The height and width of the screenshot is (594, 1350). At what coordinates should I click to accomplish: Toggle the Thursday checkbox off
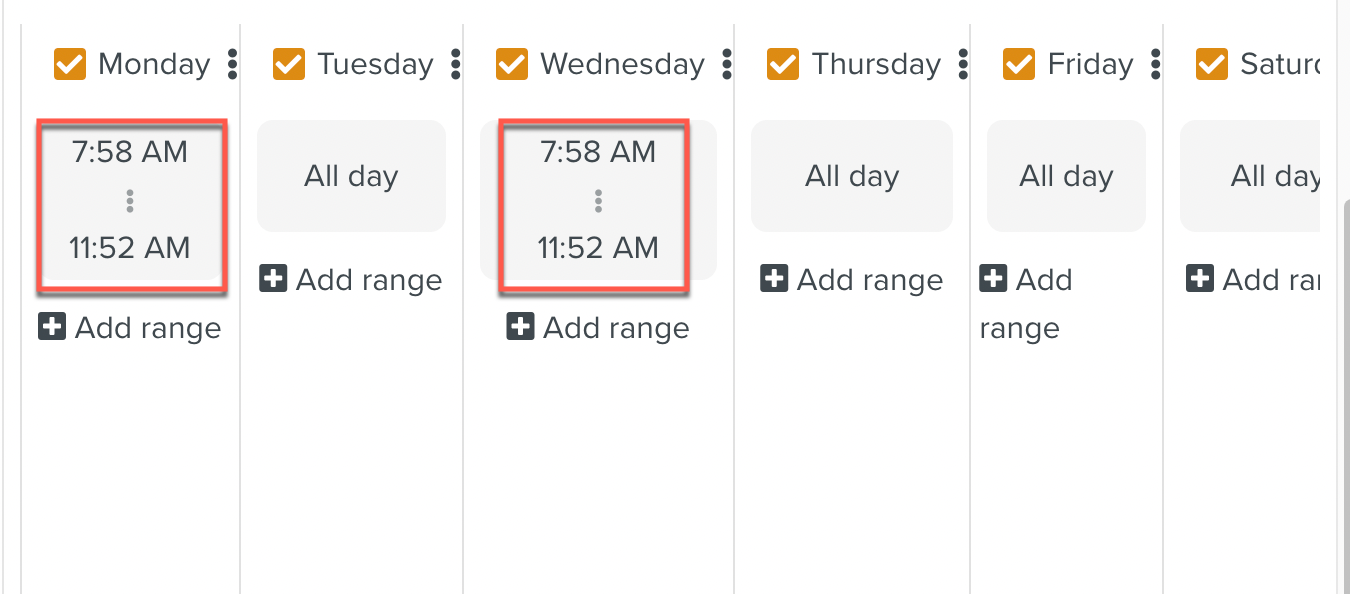pyautogui.click(x=782, y=65)
